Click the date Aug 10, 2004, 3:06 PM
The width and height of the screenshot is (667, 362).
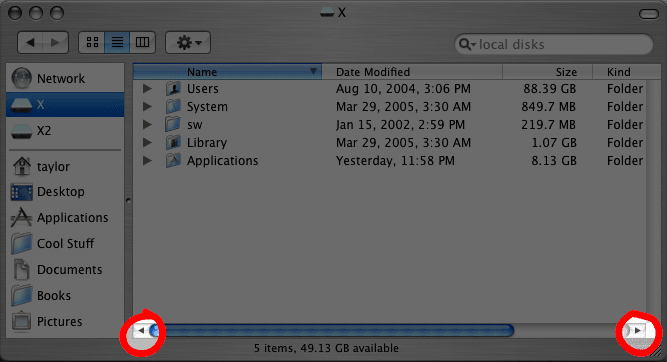[x=403, y=88]
